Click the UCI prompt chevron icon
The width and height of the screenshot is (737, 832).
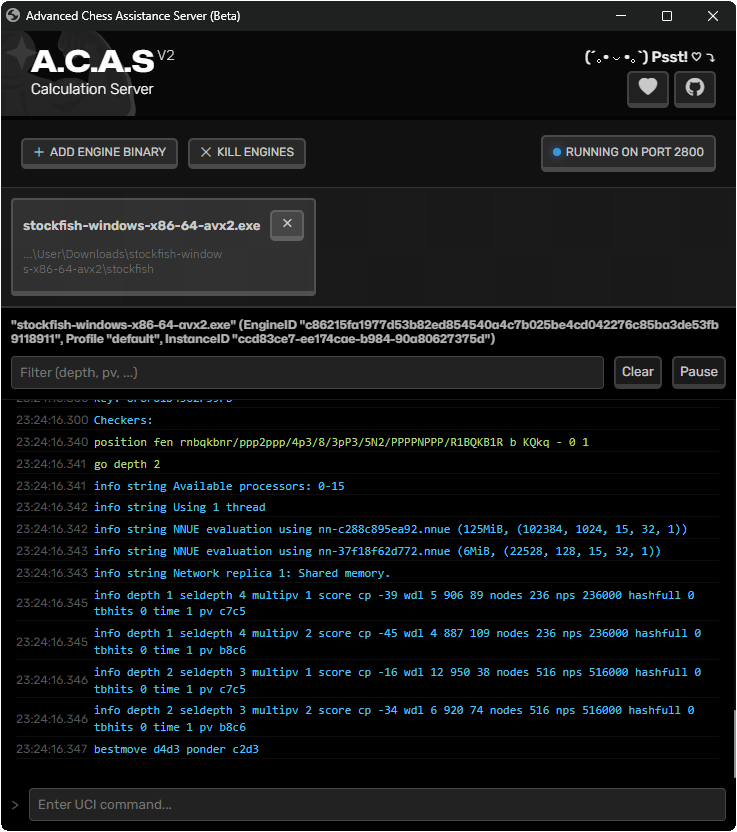[x=15, y=805]
